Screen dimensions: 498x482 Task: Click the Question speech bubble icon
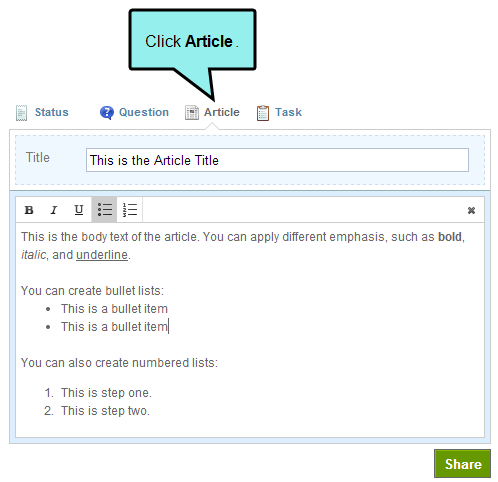tap(107, 113)
